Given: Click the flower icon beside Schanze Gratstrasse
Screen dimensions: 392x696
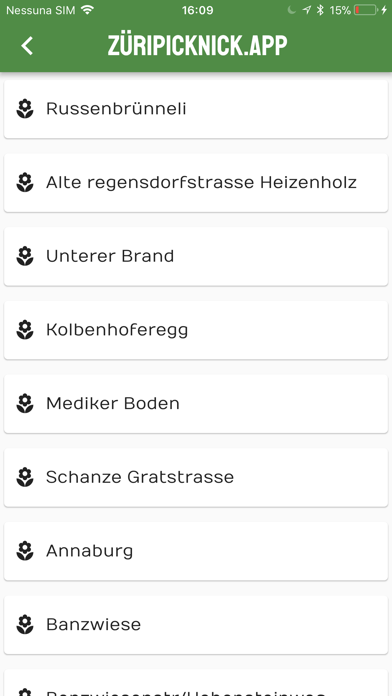Looking at the screenshot, I should [25, 478].
